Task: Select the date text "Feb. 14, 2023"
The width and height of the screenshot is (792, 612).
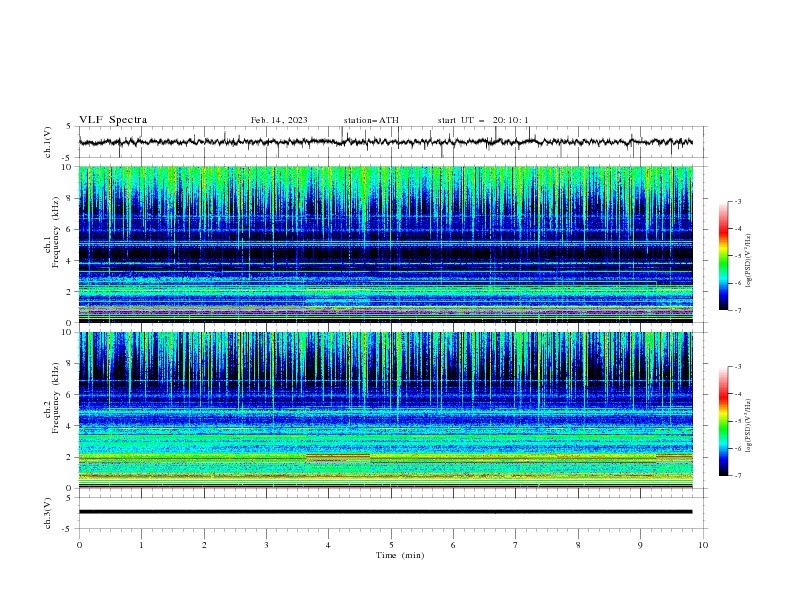Action: point(279,120)
